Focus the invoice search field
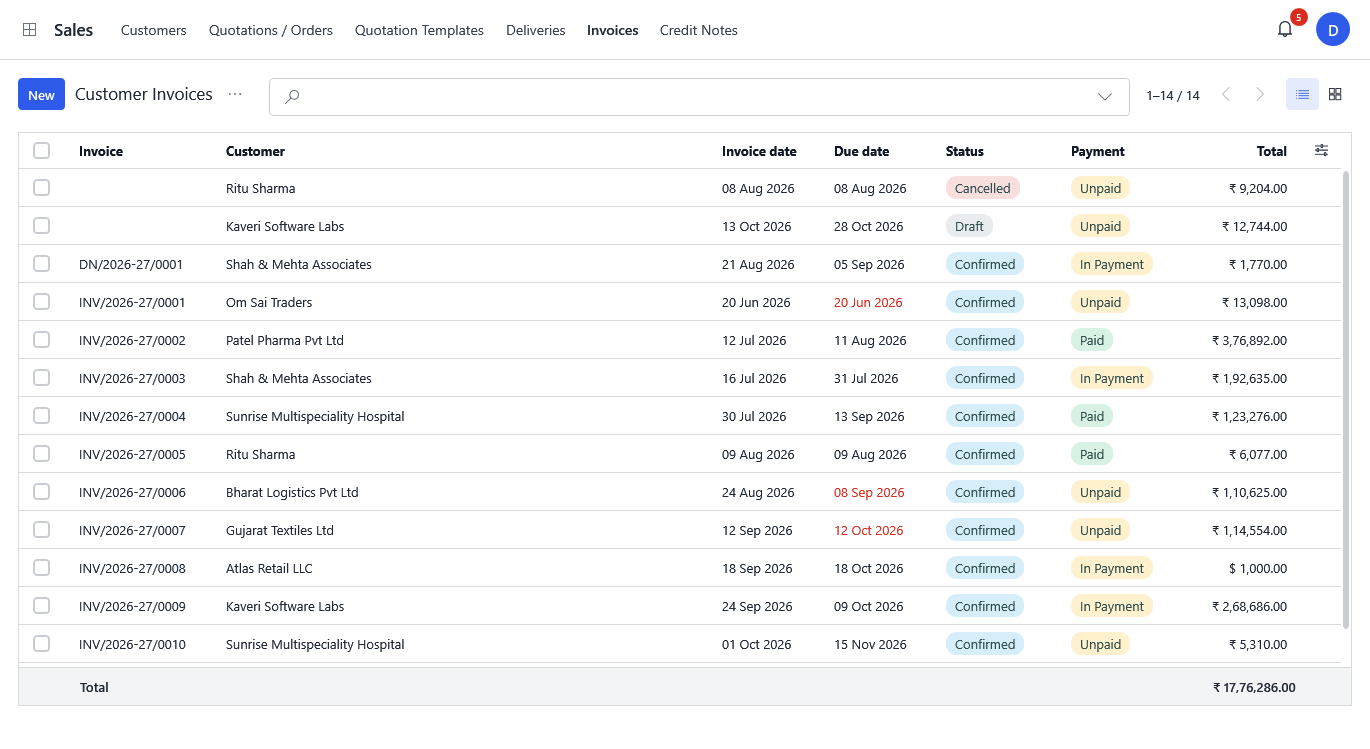This screenshot has width=1370, height=749. [x=699, y=97]
